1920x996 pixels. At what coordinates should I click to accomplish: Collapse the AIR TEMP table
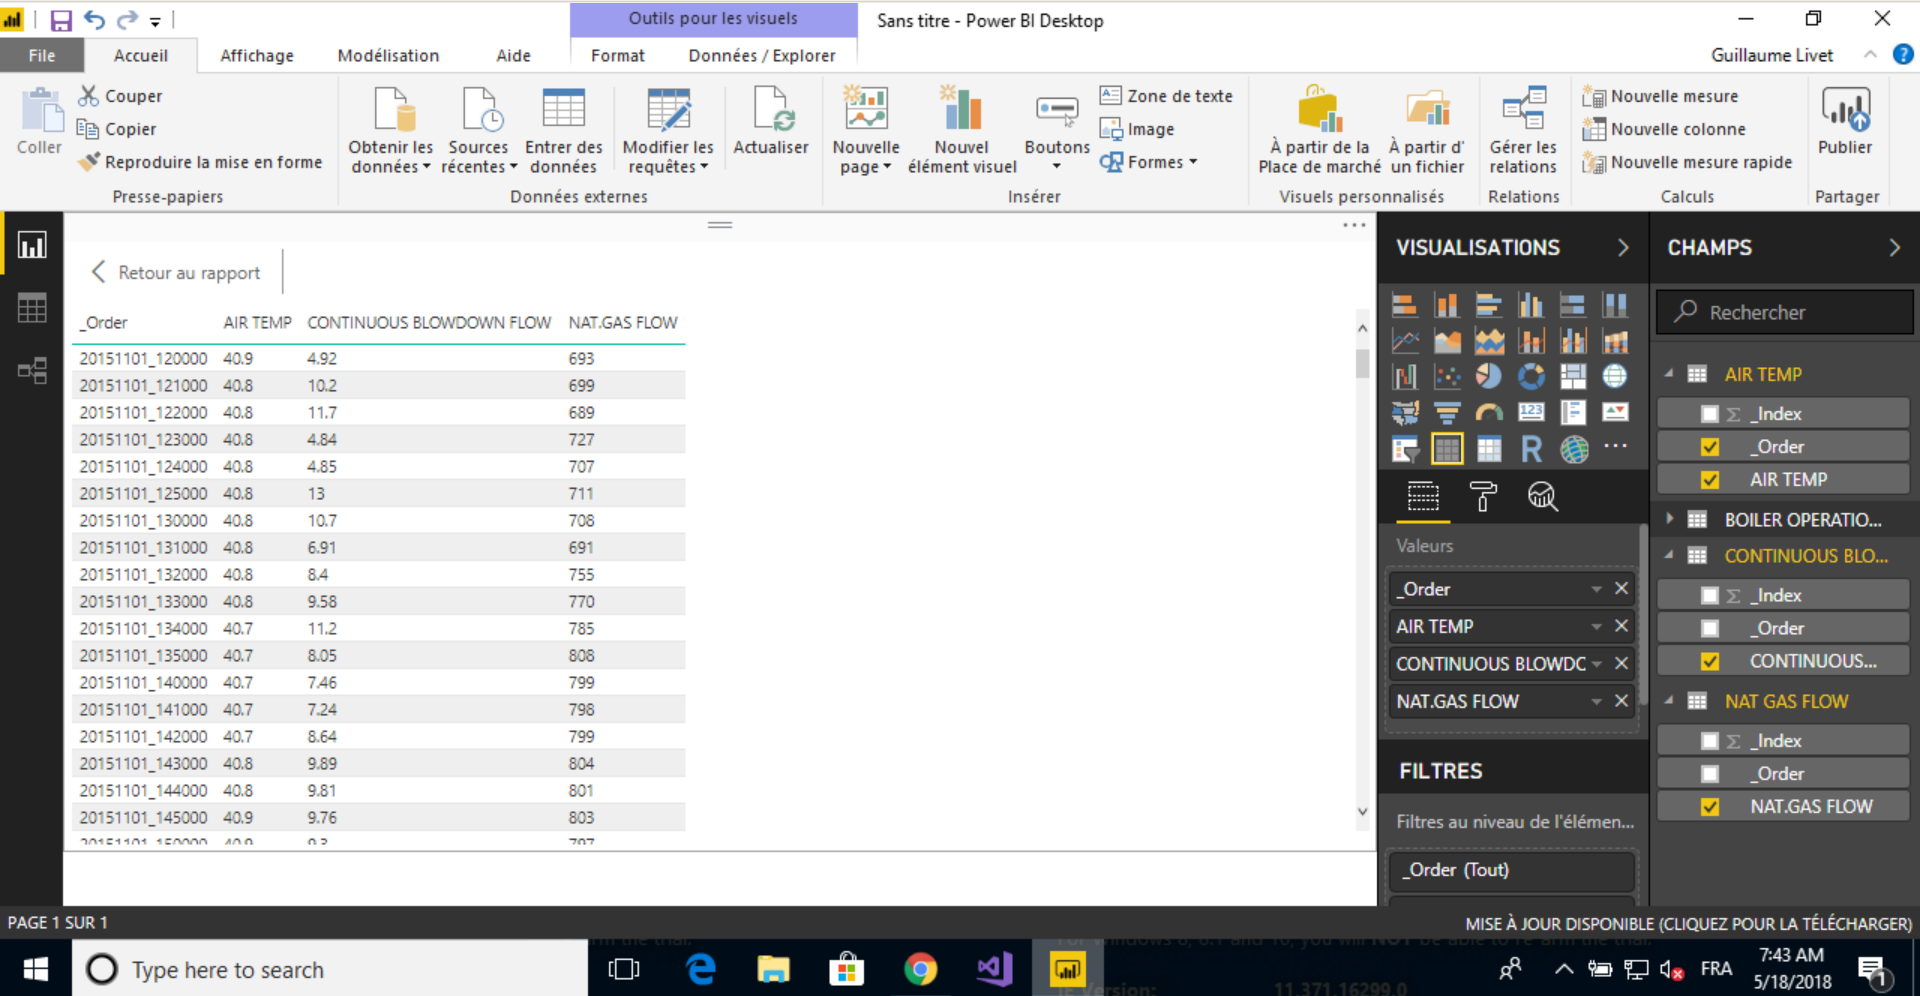pyautogui.click(x=1669, y=374)
